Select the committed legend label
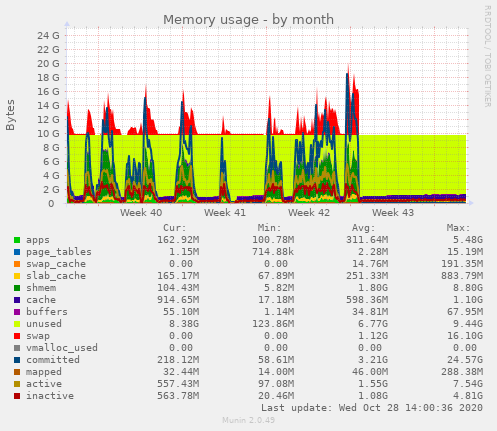Screen dimensions: 497x431 pos(53,360)
